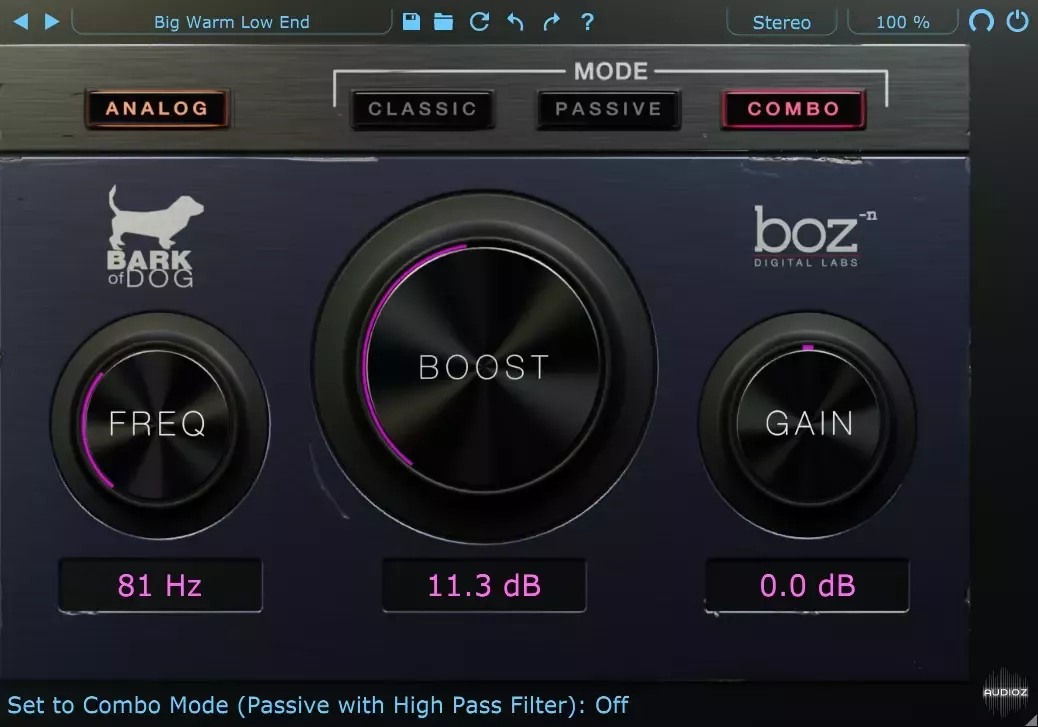Image resolution: width=1038 pixels, height=727 pixels.
Task: Toggle the ANALOG button
Action: coord(157,108)
